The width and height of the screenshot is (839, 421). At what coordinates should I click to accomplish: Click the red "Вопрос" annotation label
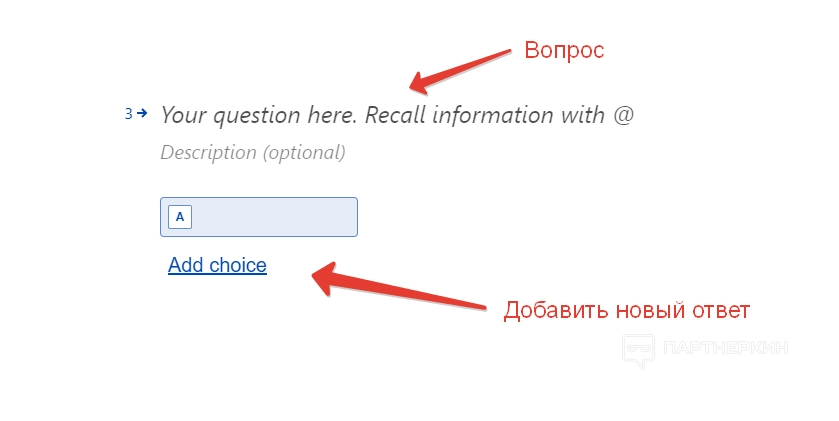click(x=564, y=49)
